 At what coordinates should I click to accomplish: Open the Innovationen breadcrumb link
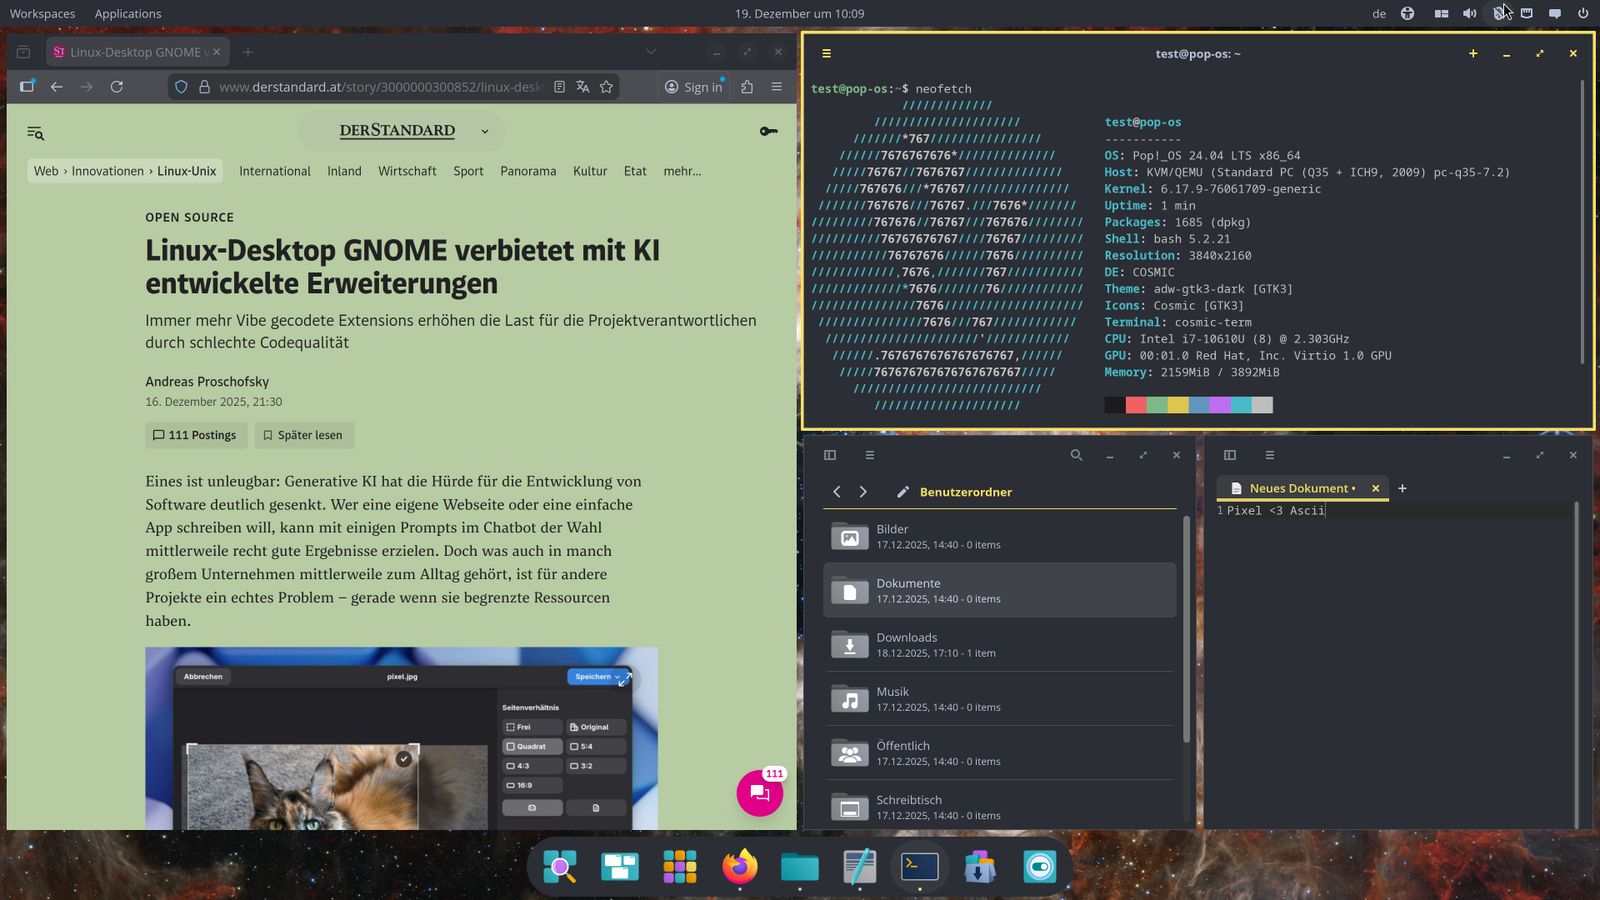[108, 171]
